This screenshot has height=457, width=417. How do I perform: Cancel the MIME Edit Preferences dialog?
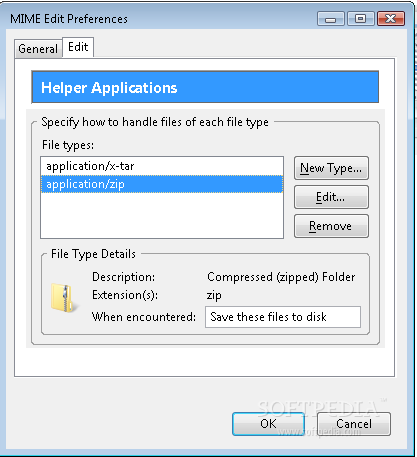click(x=354, y=424)
